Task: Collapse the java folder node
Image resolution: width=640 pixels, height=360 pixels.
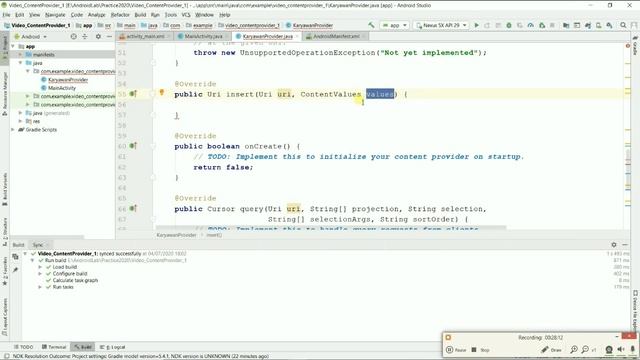Action: pos(20,63)
